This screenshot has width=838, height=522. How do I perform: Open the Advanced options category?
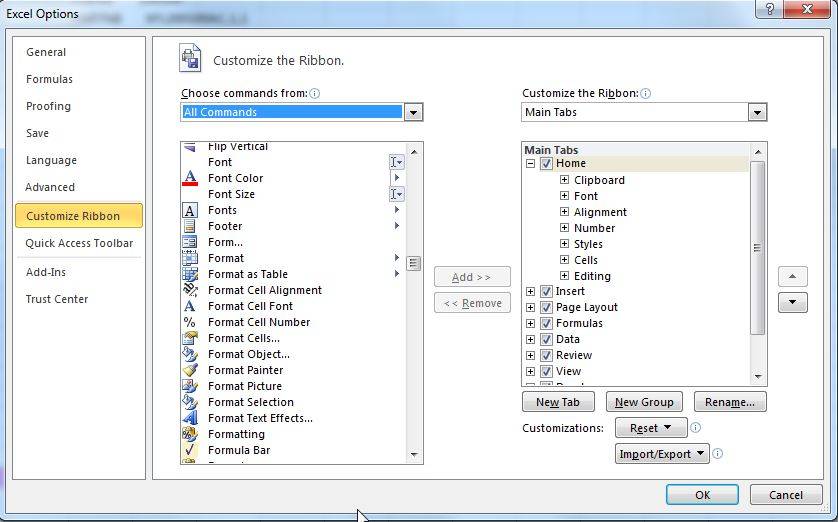[50, 187]
